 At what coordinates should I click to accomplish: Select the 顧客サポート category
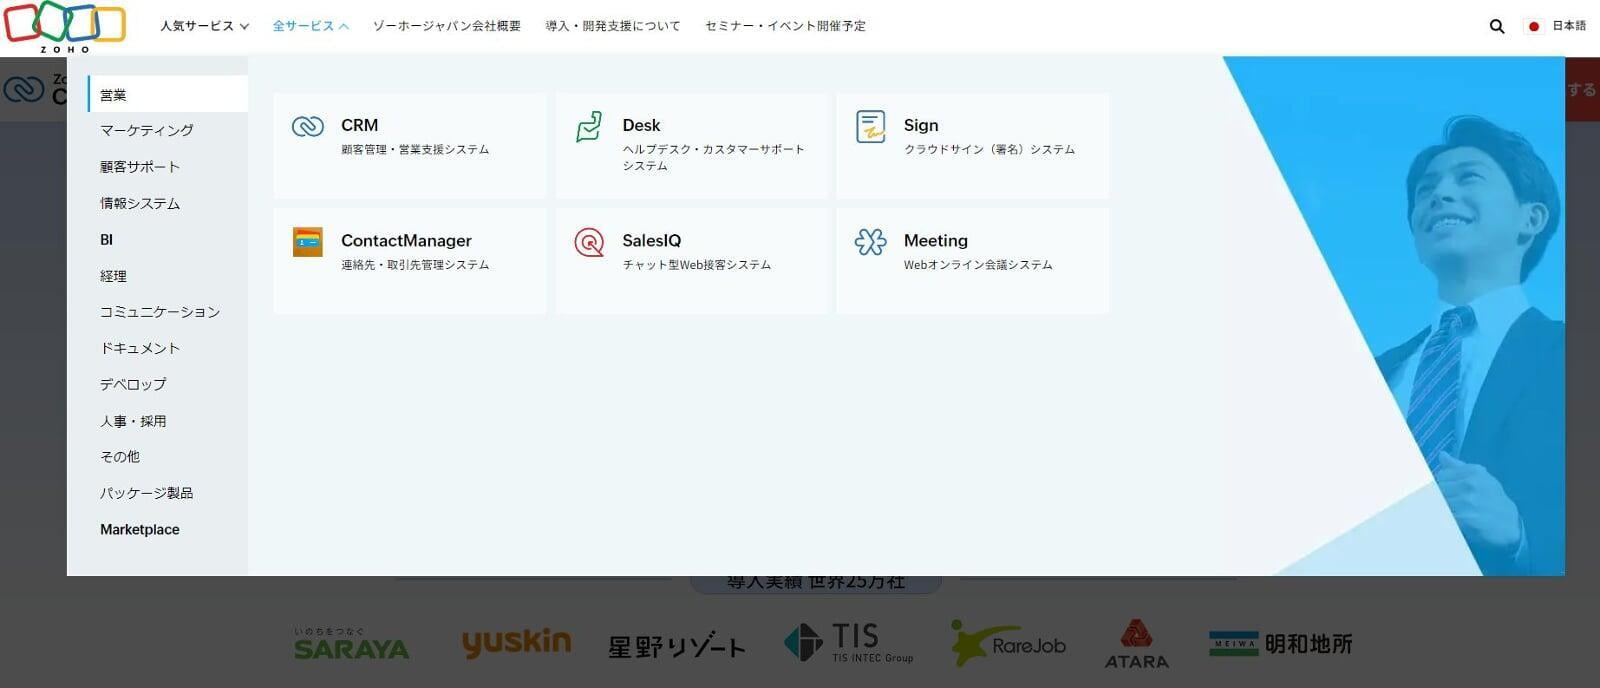coord(140,167)
